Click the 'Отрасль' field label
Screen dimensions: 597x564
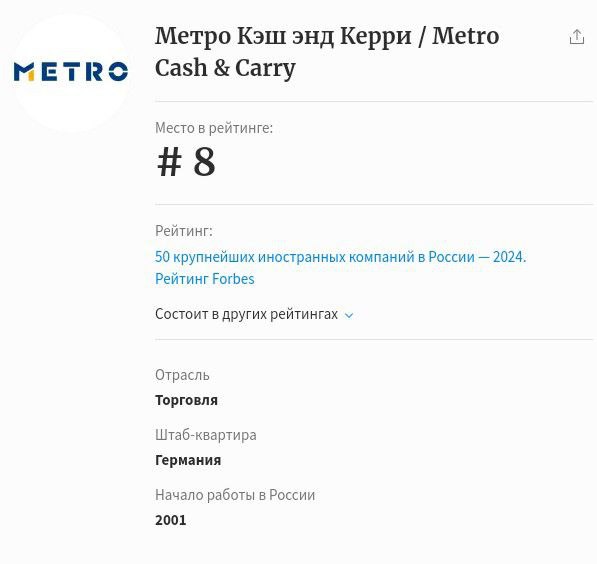(x=182, y=375)
